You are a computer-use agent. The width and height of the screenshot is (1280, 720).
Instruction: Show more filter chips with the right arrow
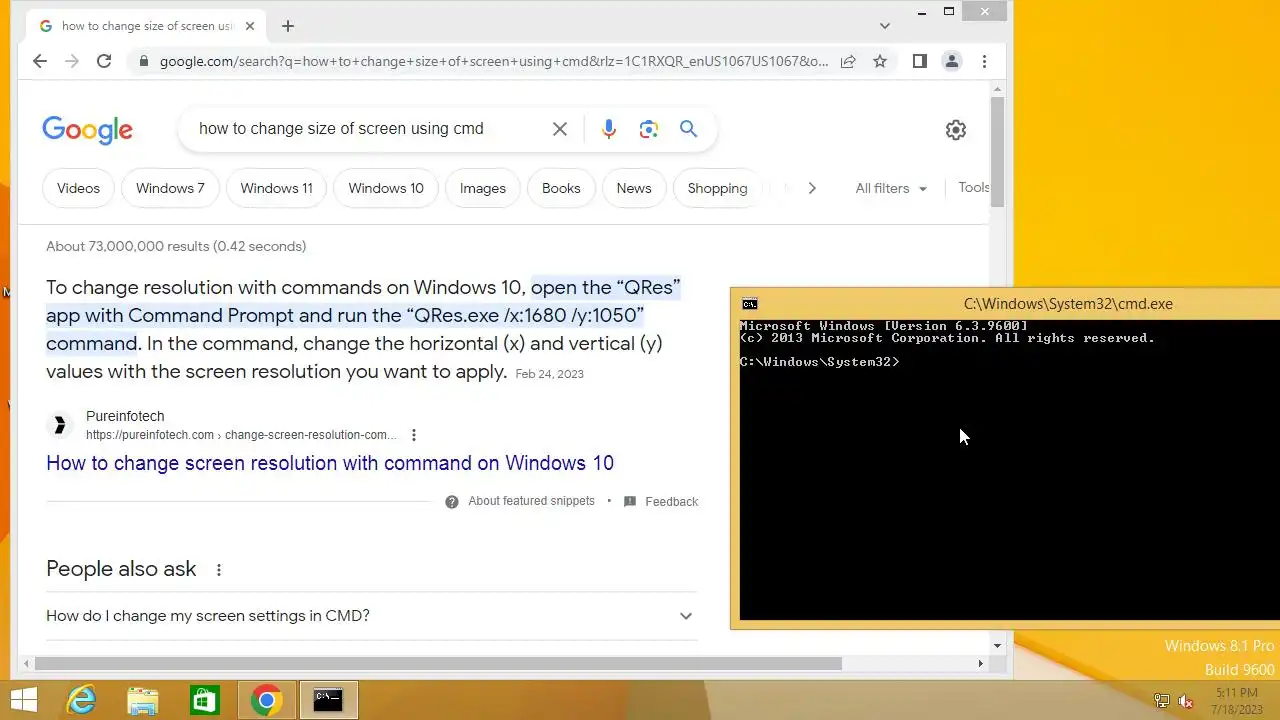click(812, 188)
